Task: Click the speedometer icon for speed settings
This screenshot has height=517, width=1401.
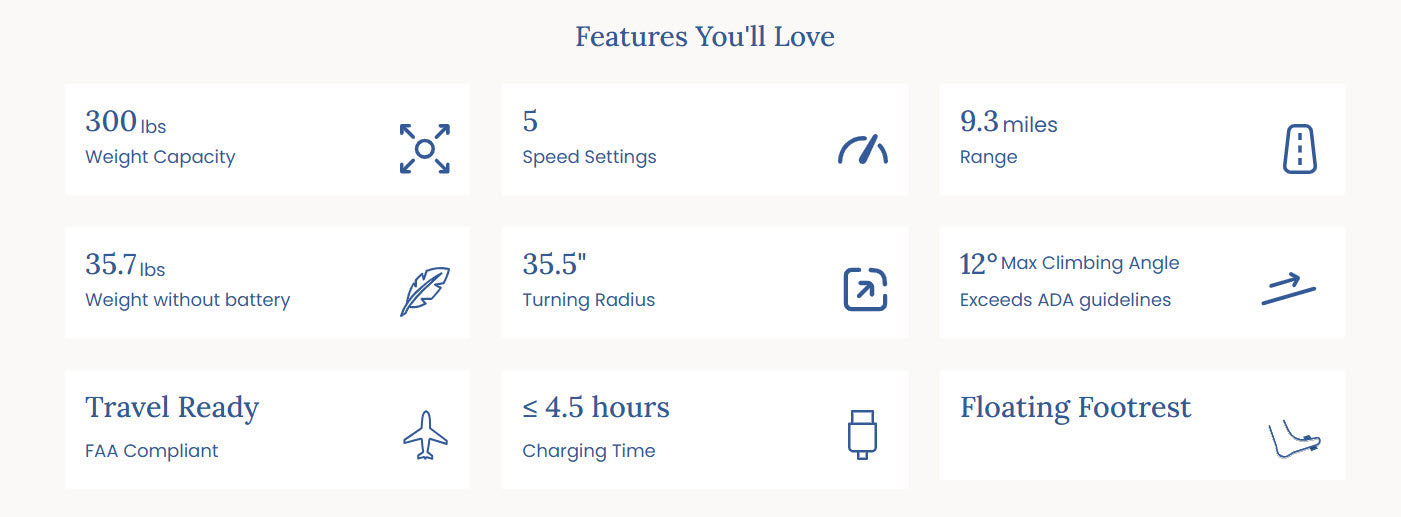Action: [x=862, y=150]
